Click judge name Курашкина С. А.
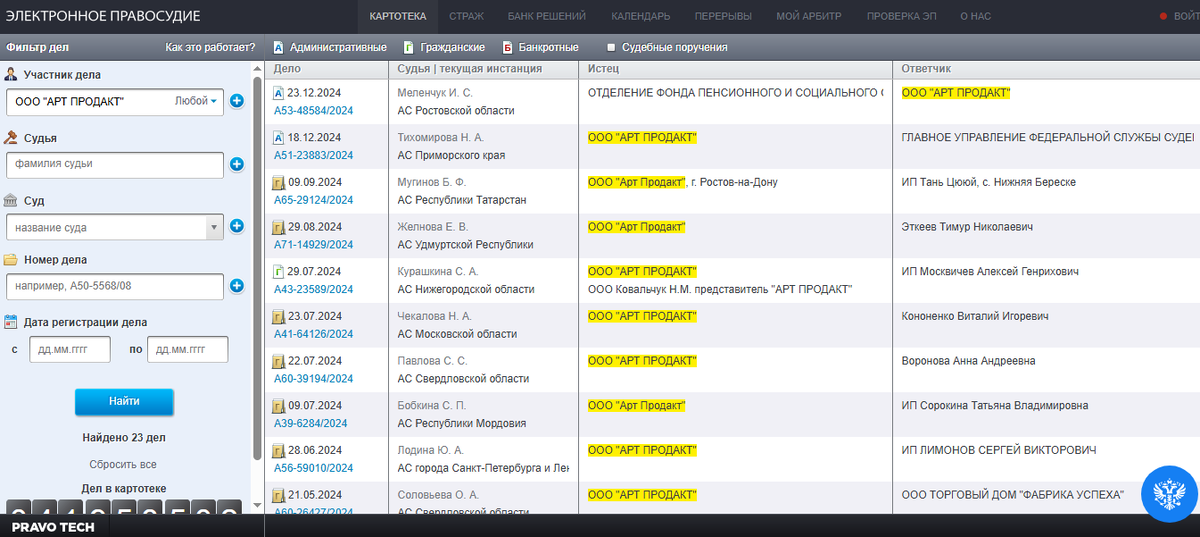Viewport: 1200px width, 537px height. (438, 272)
